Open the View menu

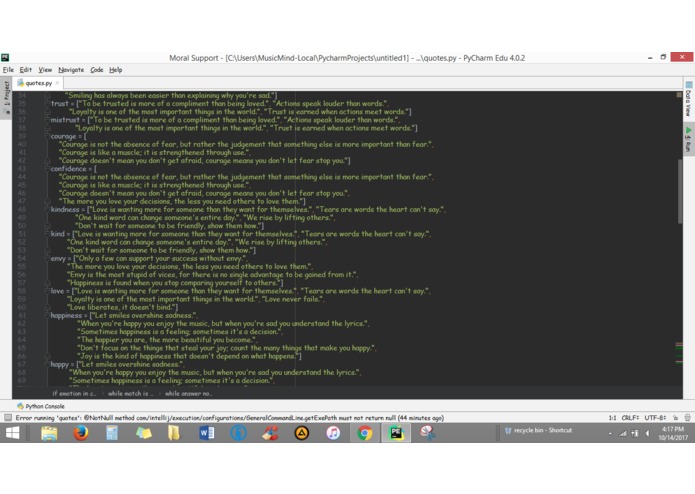45,70
